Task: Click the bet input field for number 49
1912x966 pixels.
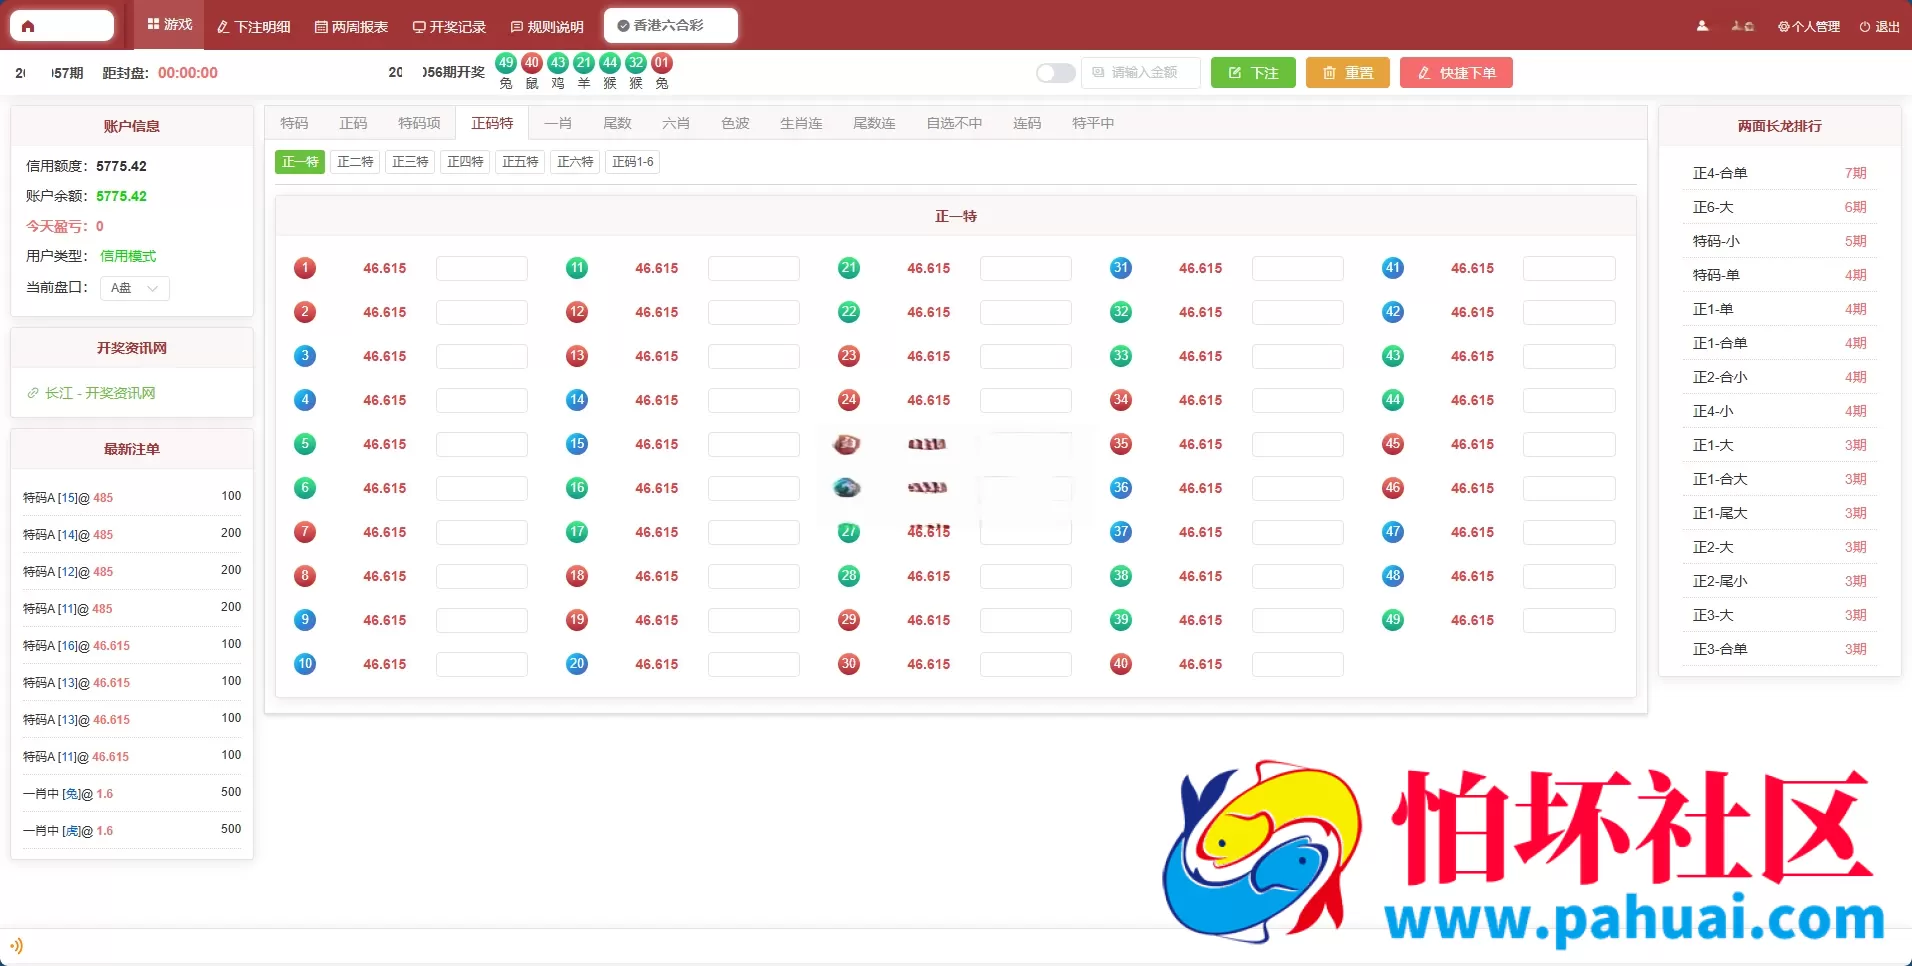Action: [x=1570, y=620]
